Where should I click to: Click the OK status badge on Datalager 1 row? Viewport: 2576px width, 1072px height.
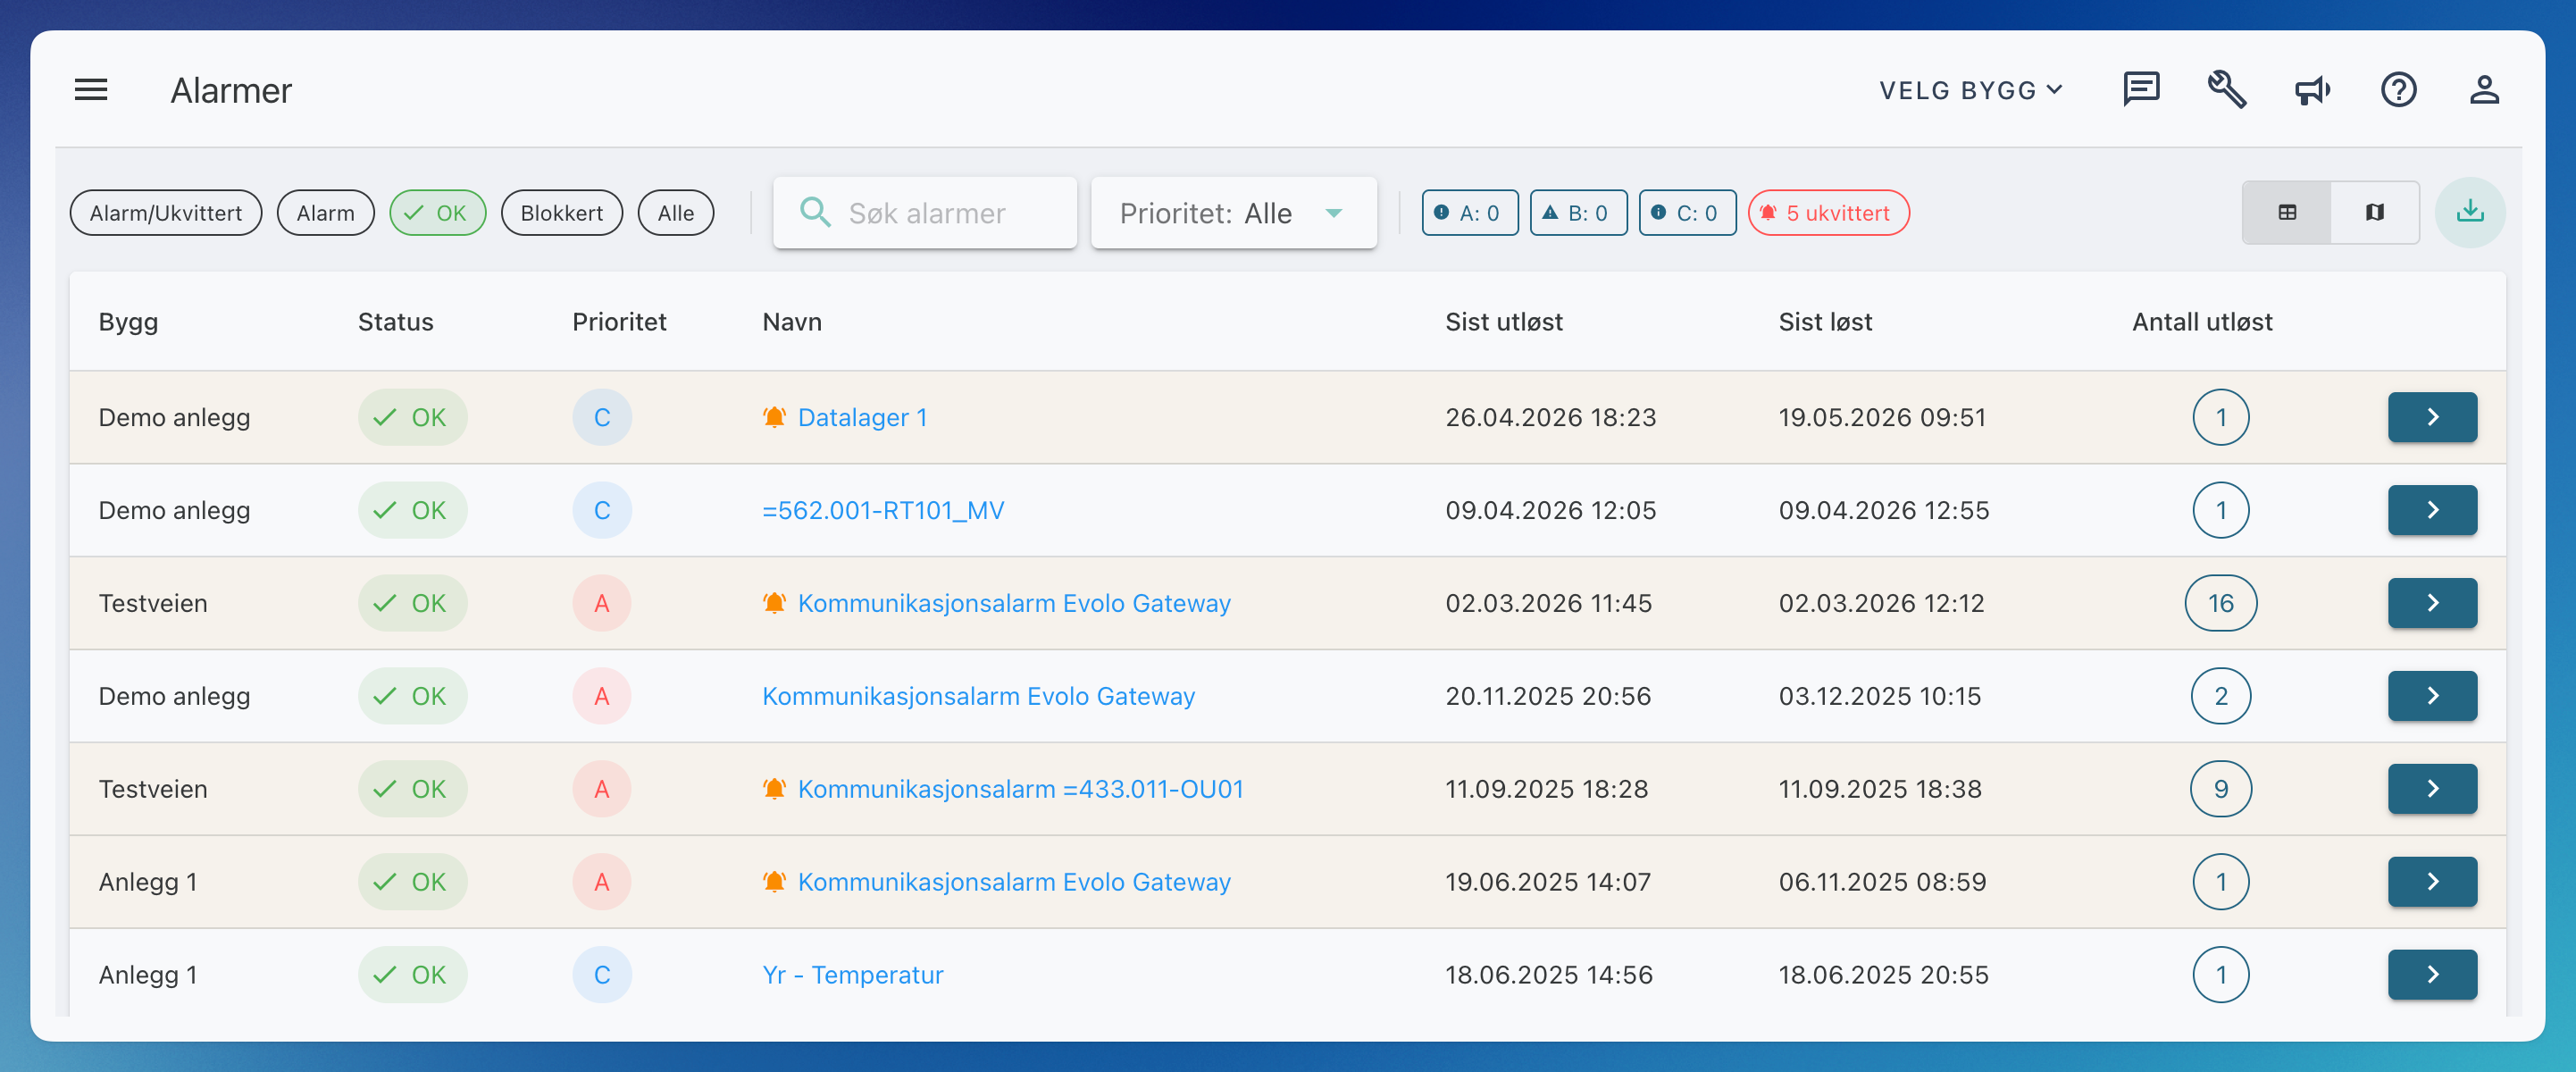[x=412, y=417]
